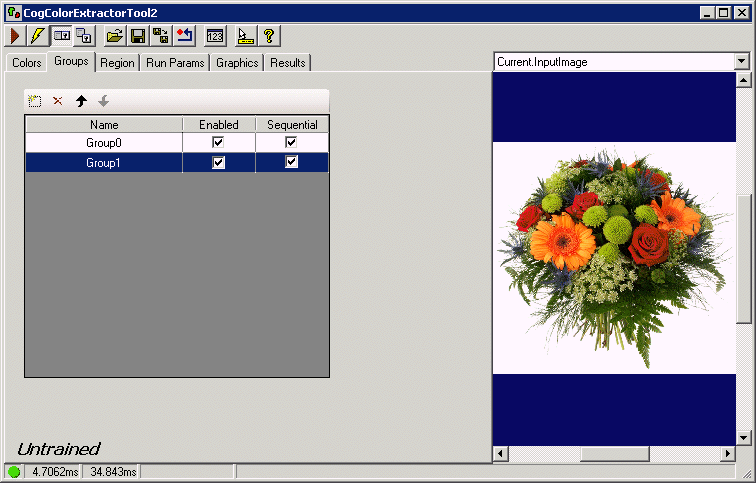This screenshot has height=483, width=756.
Task: Click the Run tool play icon
Action: pyautogui.click(x=15, y=36)
